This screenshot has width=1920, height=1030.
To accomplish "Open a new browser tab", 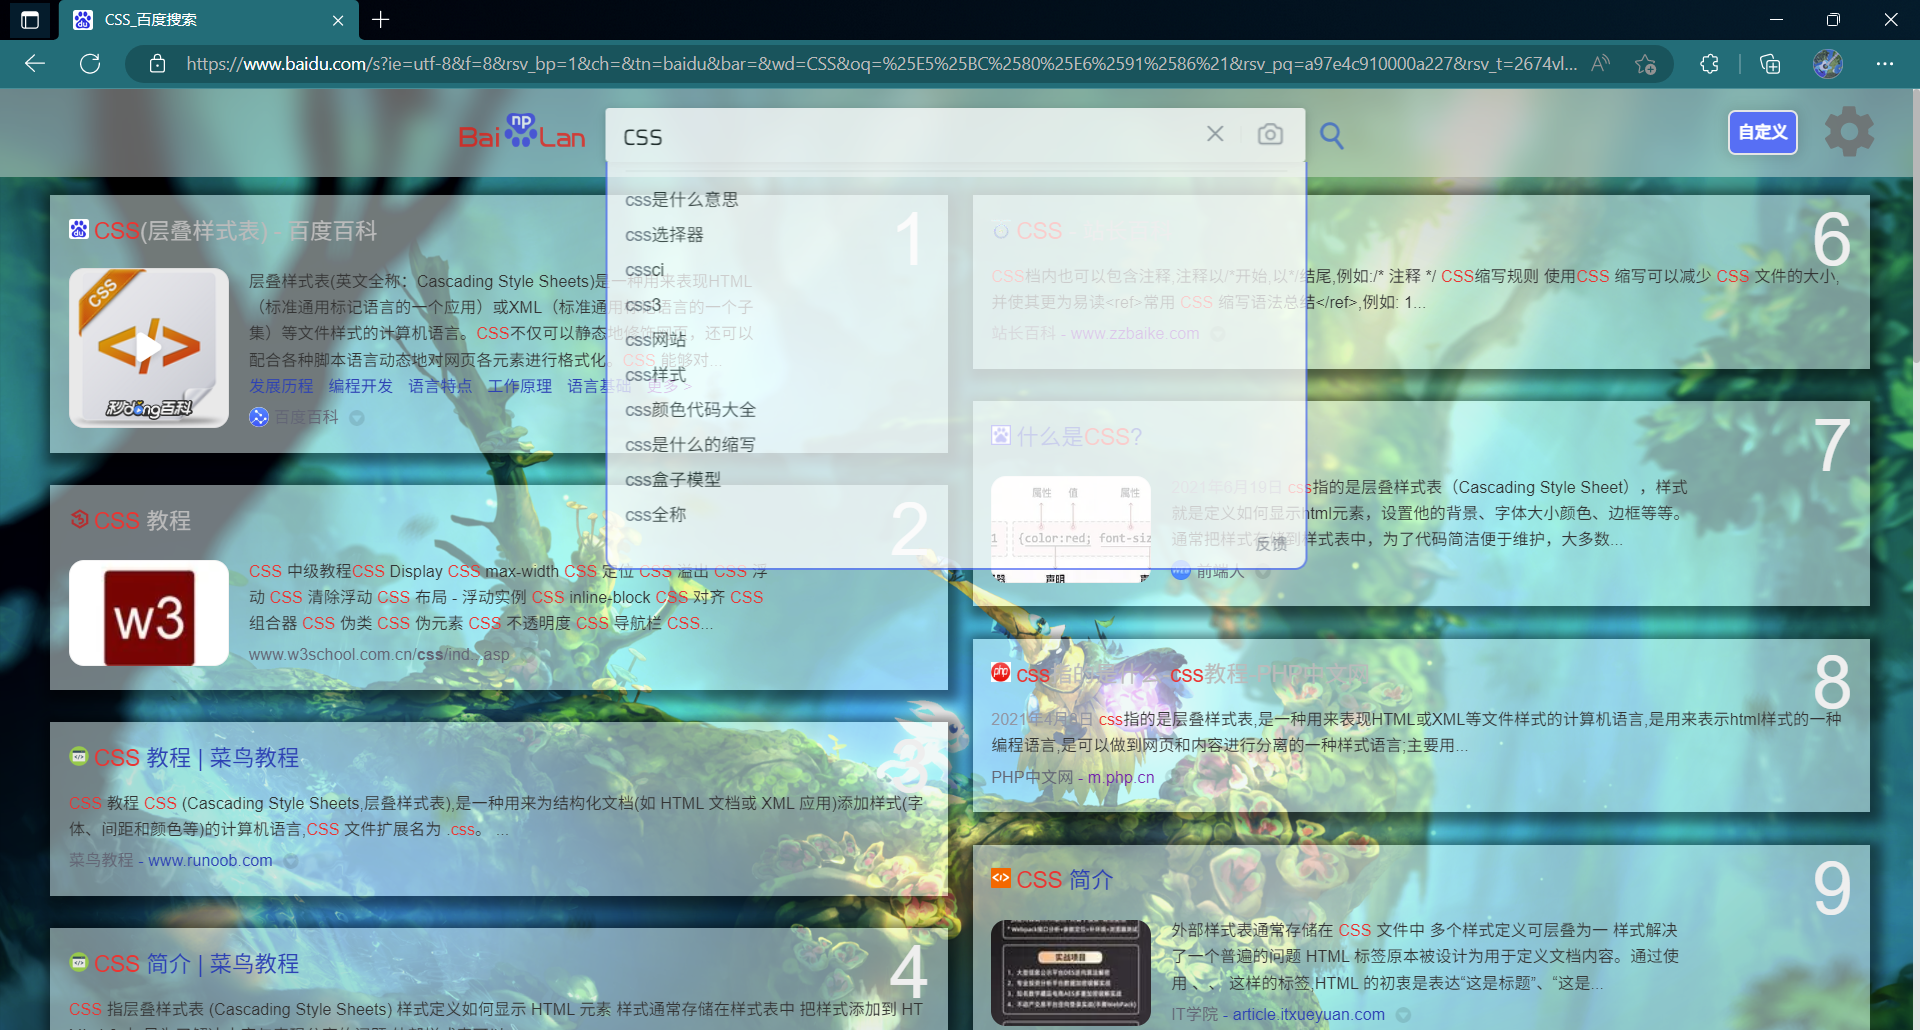I will point(381,19).
